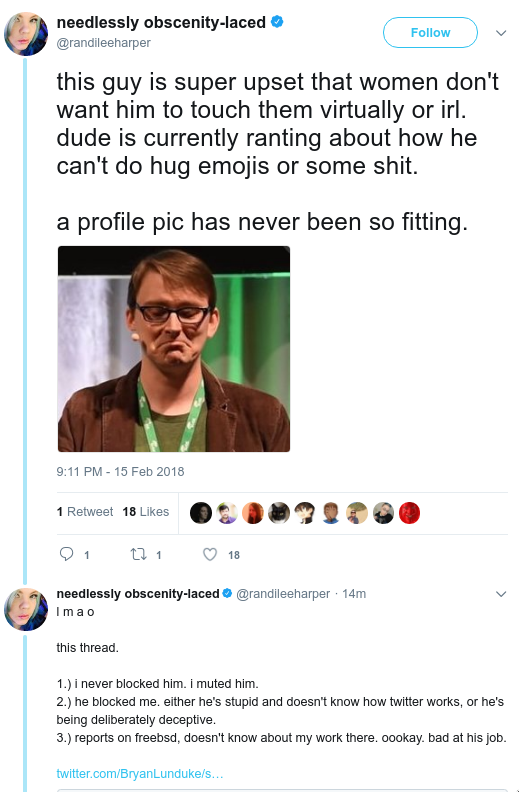Expand the chevron menu on reply tweet
This screenshot has height=792, width=519.
pos(501,594)
